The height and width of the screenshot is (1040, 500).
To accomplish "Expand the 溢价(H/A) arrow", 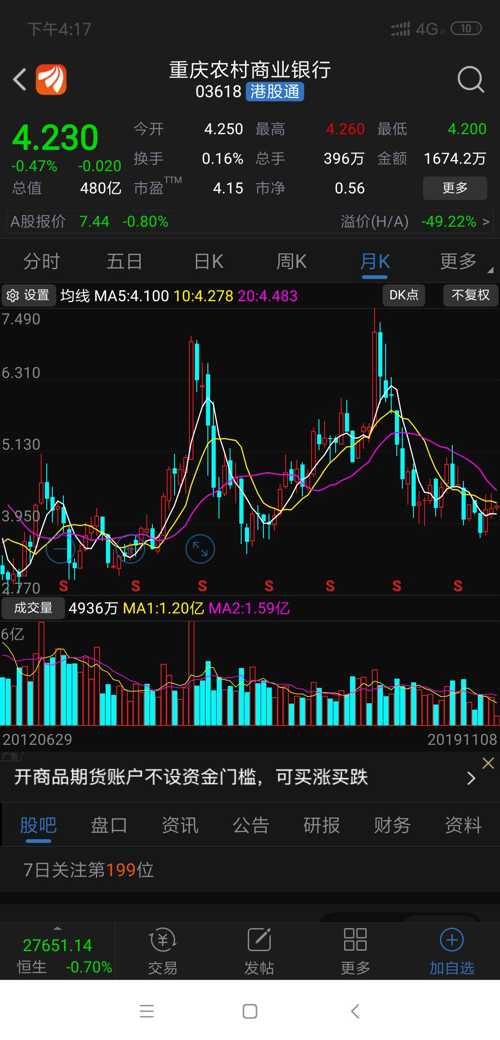I will [x=487, y=222].
